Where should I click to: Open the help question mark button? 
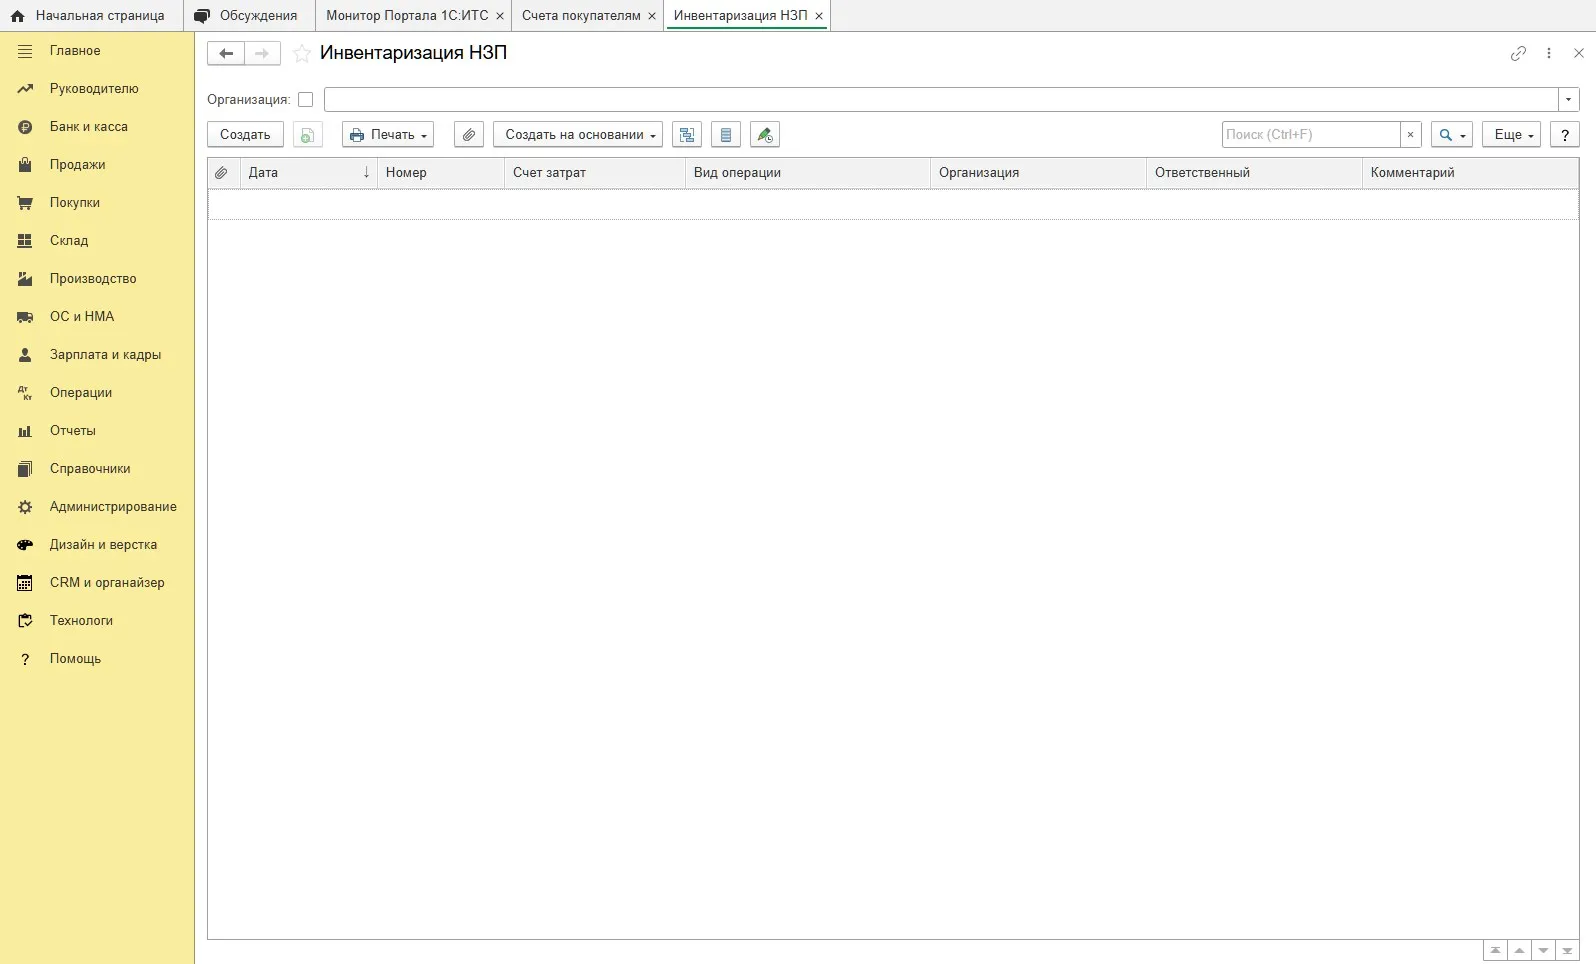point(1565,135)
